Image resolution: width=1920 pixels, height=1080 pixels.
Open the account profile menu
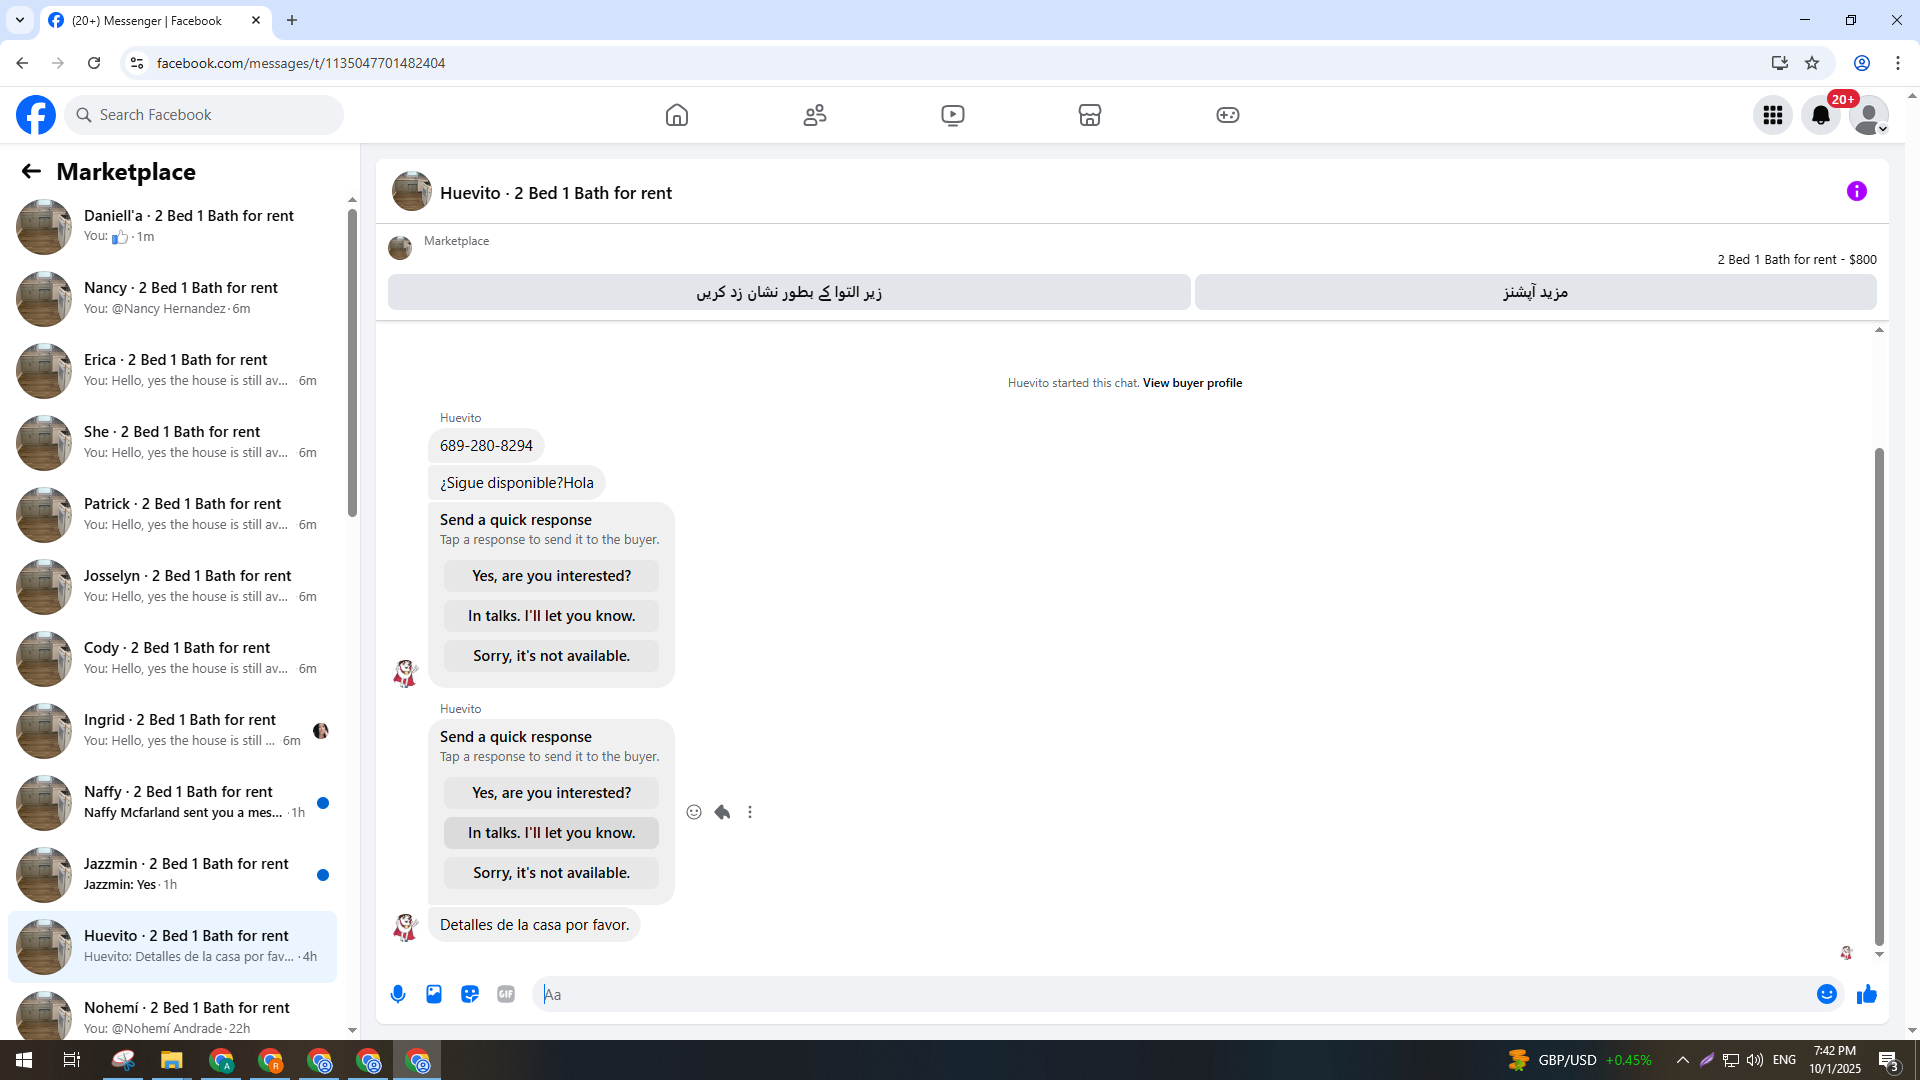click(x=1869, y=115)
